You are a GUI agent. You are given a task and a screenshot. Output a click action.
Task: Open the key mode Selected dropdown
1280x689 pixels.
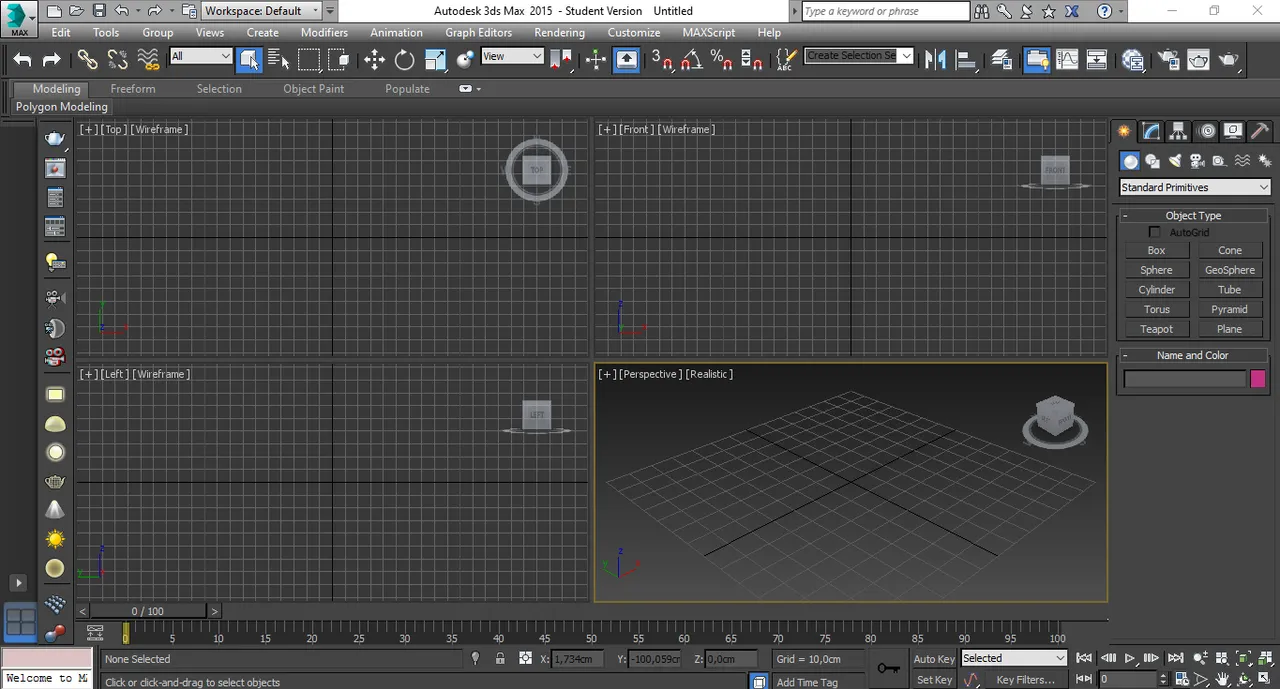(x=1014, y=658)
